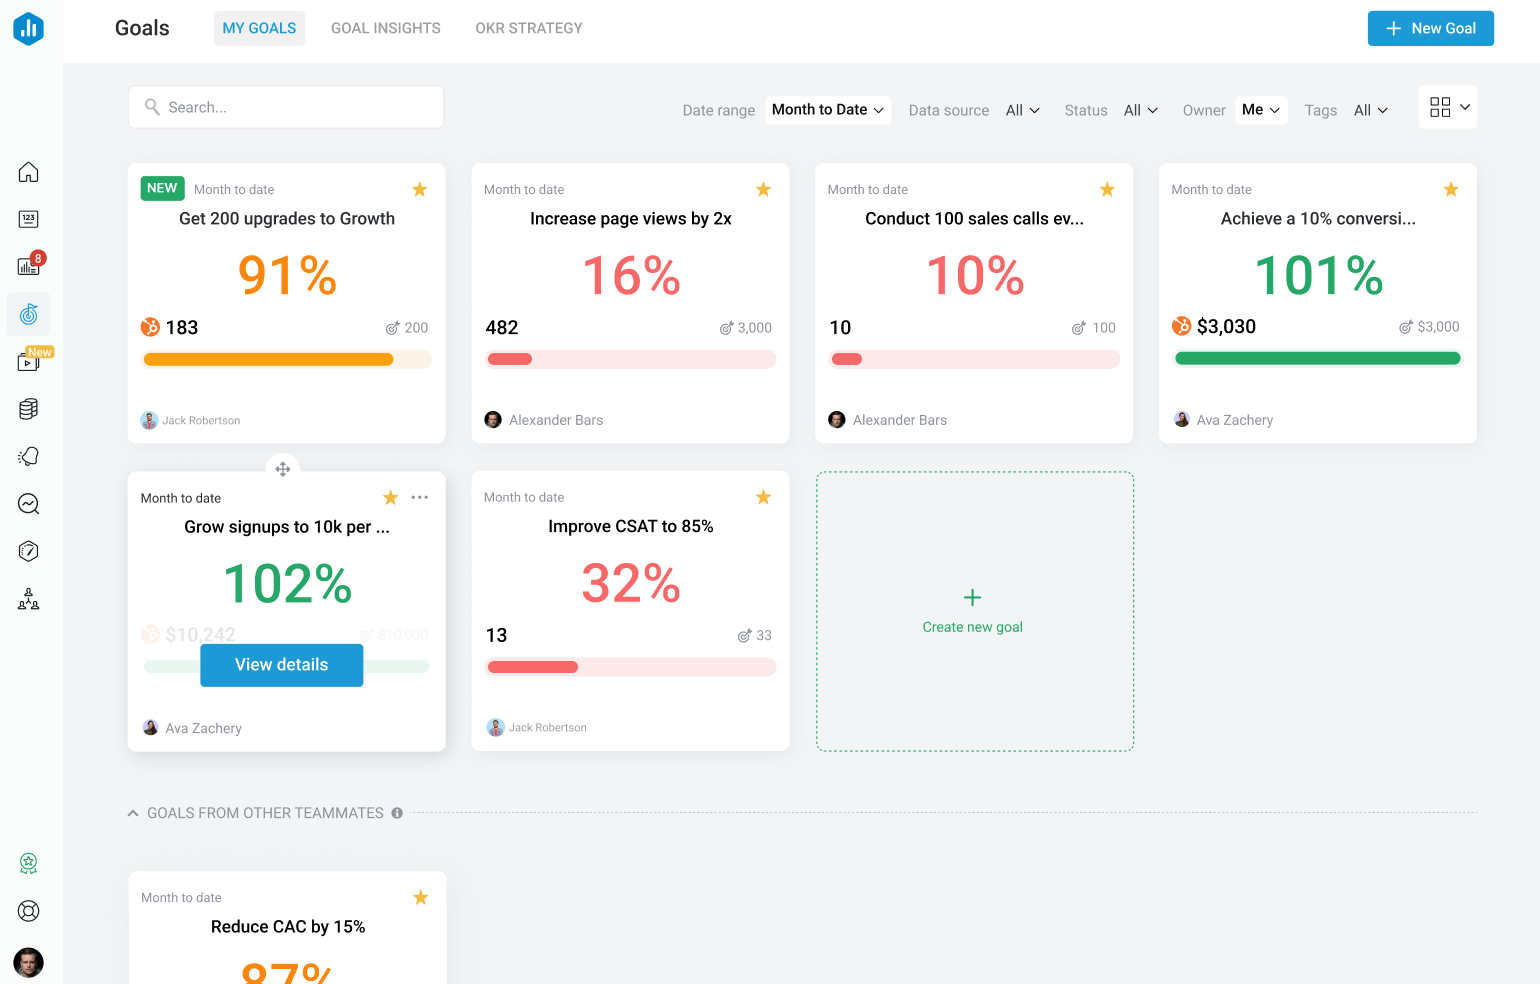Favorite the Increase page views goal

(x=763, y=188)
